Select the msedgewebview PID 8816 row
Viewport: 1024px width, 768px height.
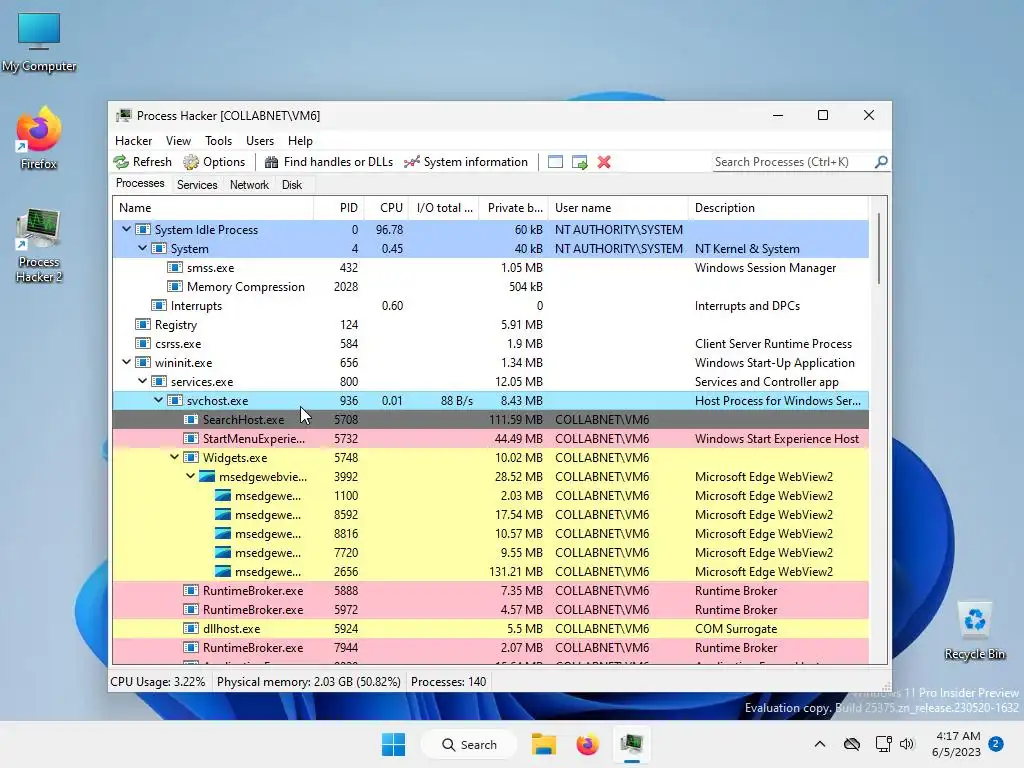[x=490, y=534]
